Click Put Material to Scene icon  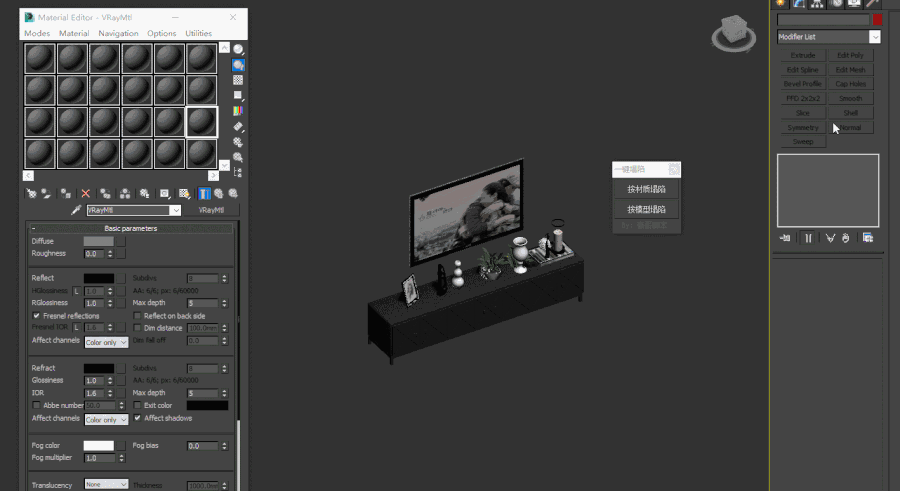tap(46, 194)
